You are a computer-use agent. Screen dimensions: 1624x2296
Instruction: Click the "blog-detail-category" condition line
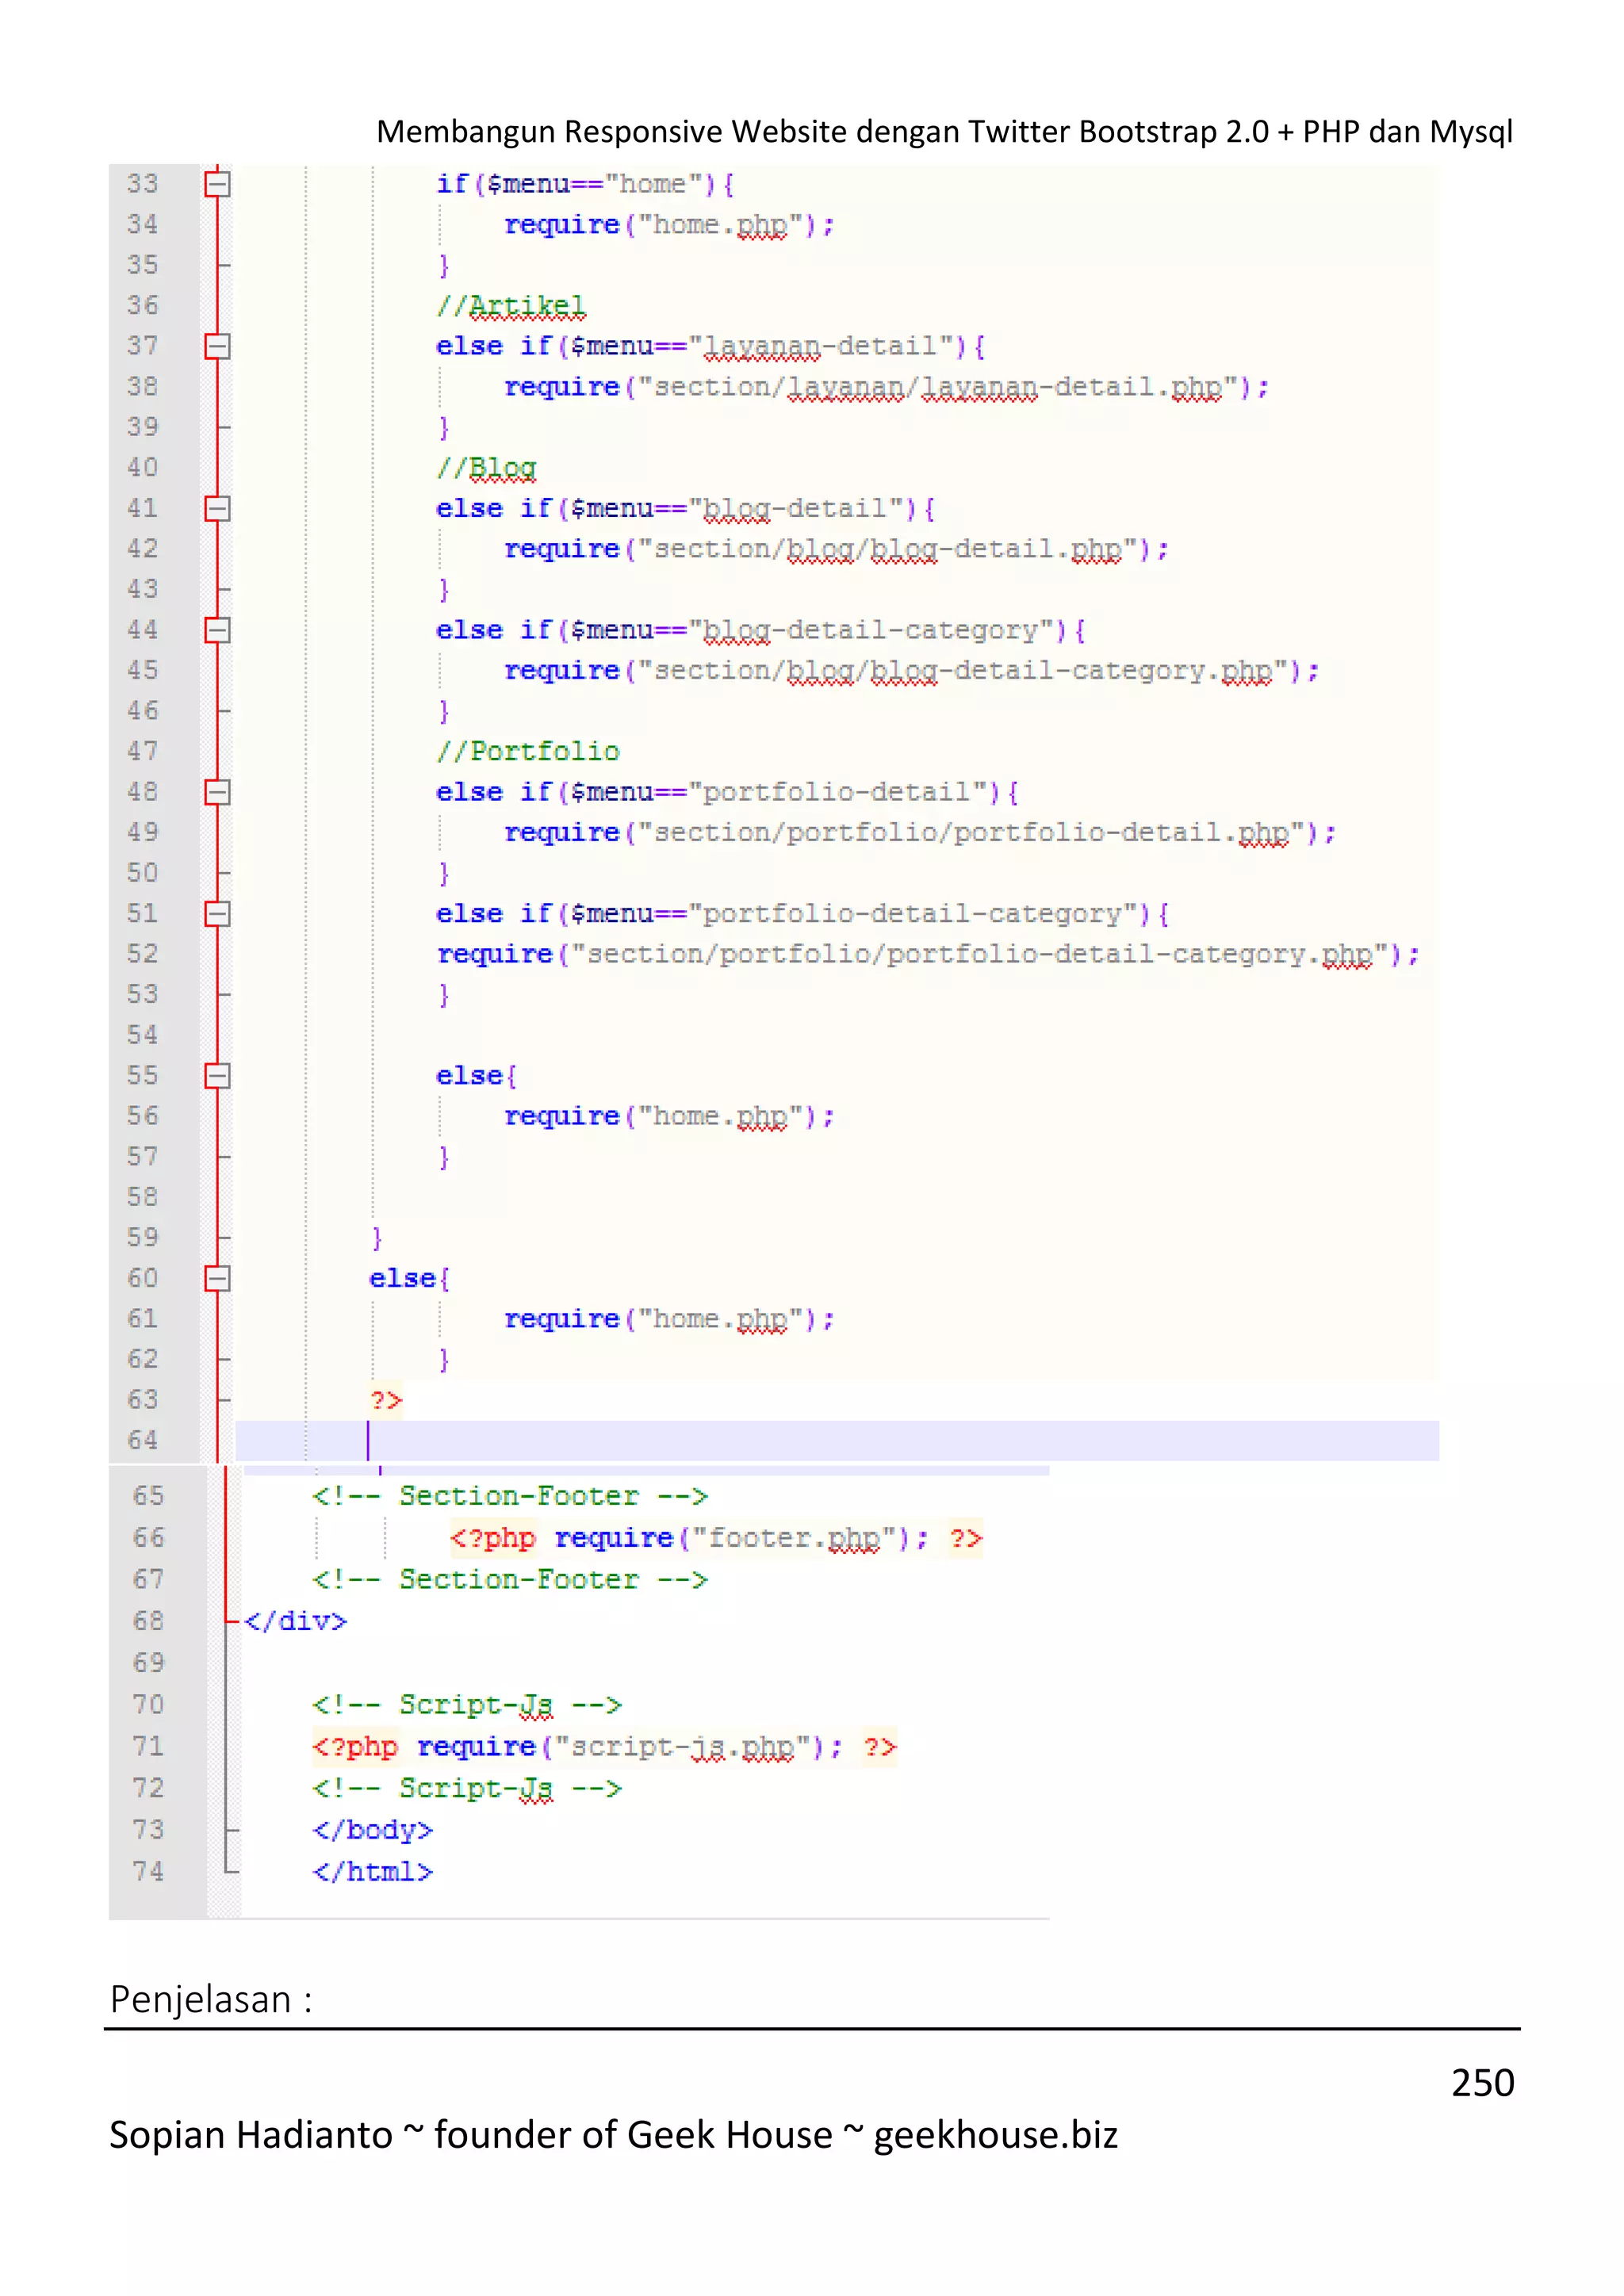point(761,631)
